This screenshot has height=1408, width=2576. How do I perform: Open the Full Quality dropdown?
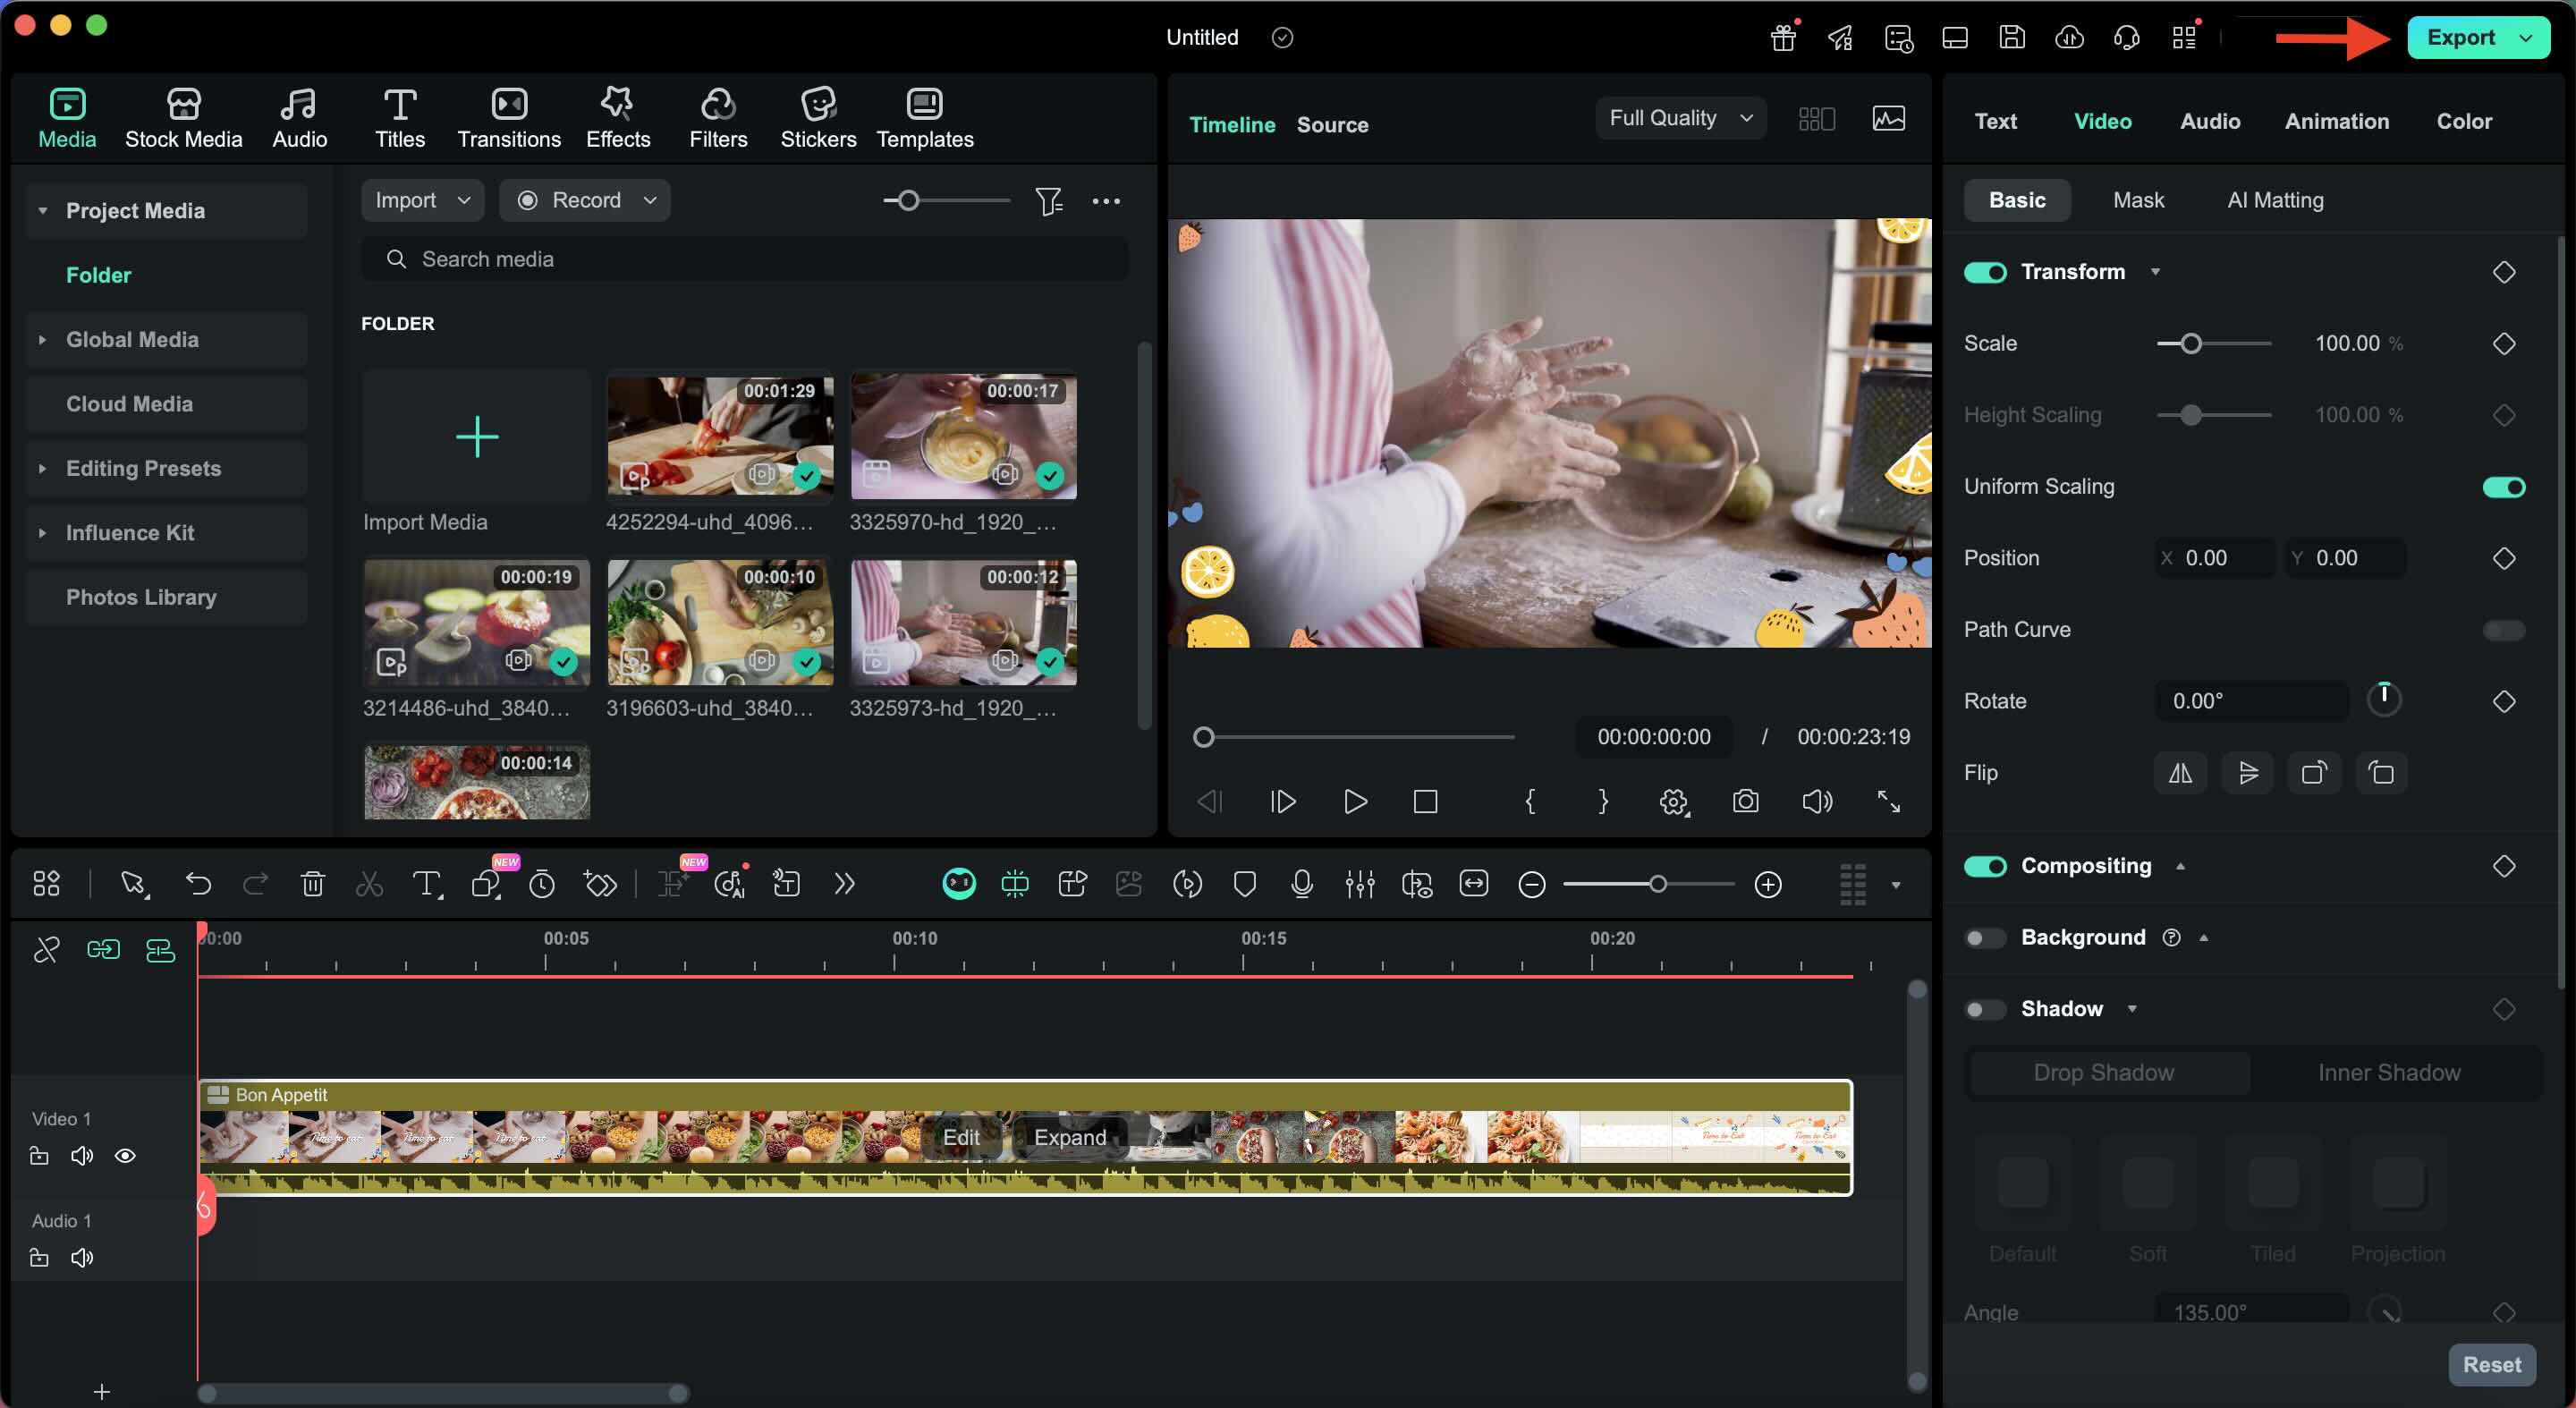click(x=1680, y=117)
